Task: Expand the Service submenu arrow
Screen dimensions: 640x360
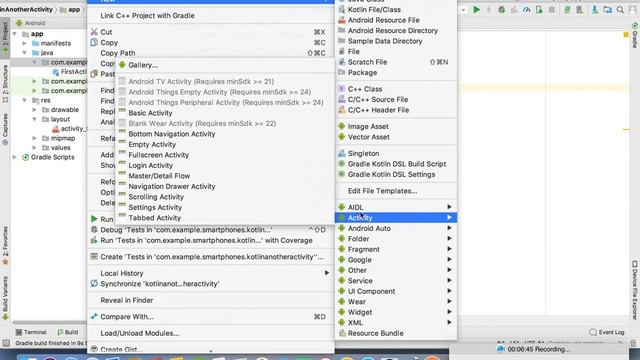Action: pos(449,281)
